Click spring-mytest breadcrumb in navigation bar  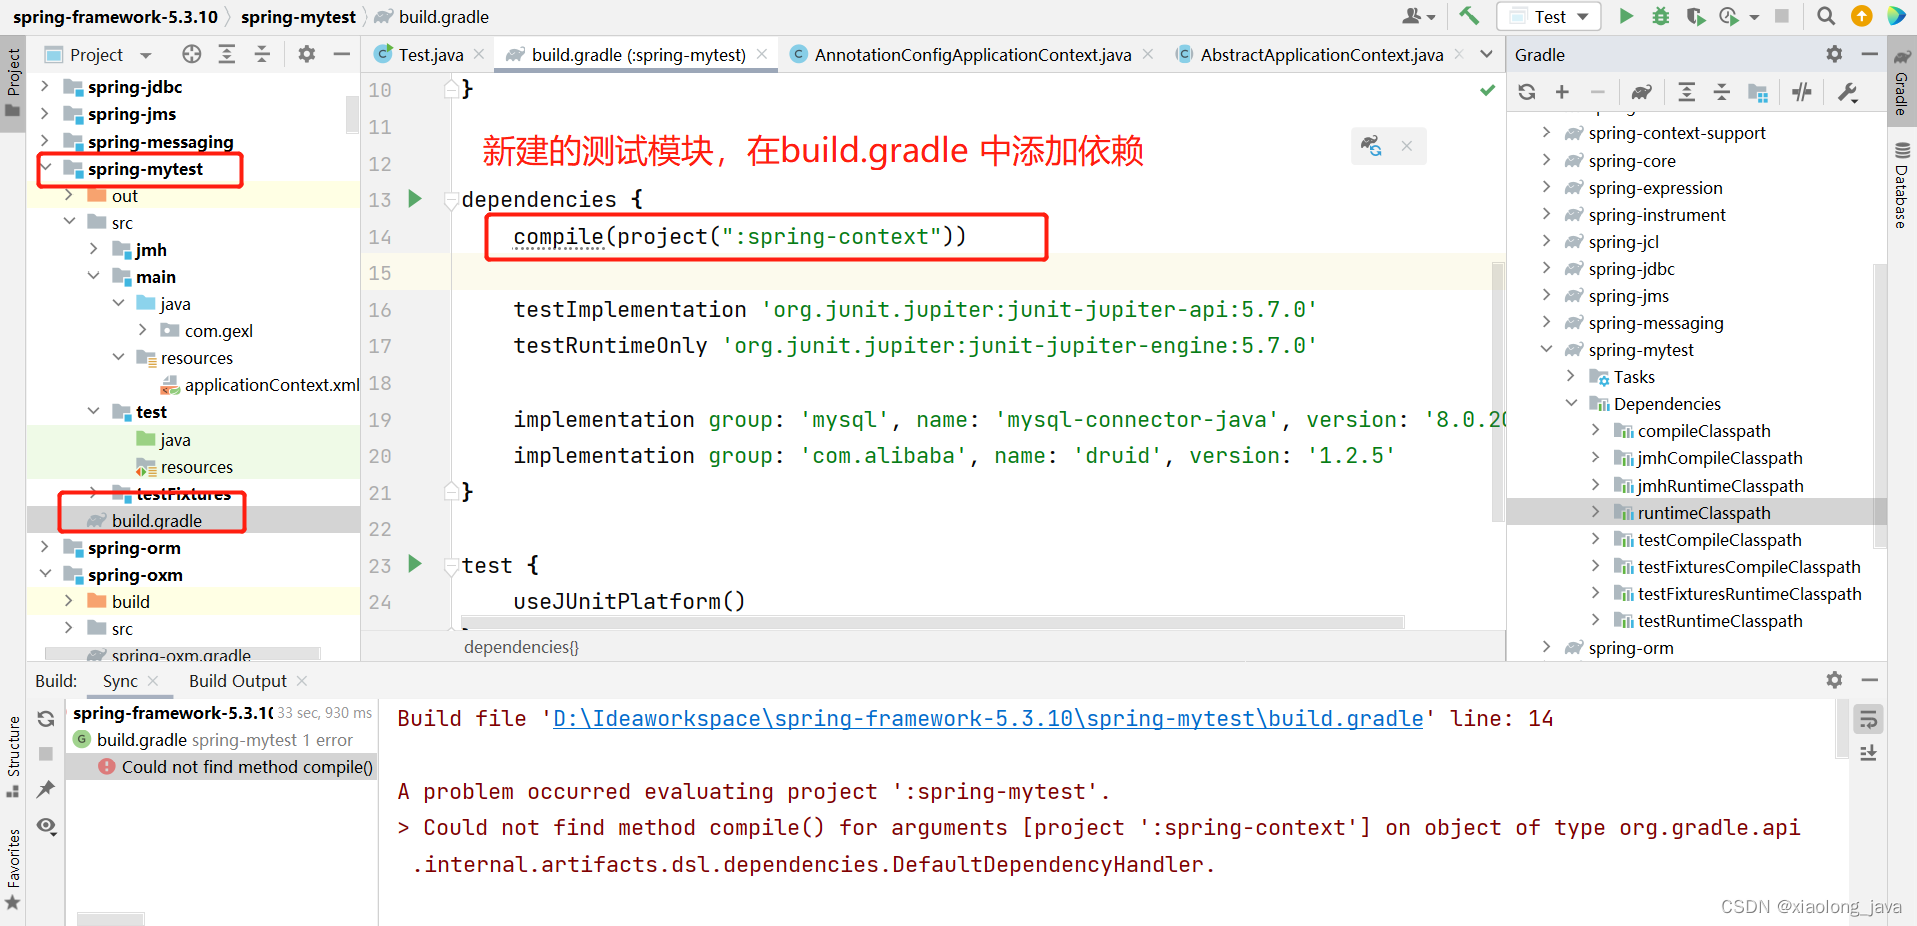pyautogui.click(x=298, y=17)
